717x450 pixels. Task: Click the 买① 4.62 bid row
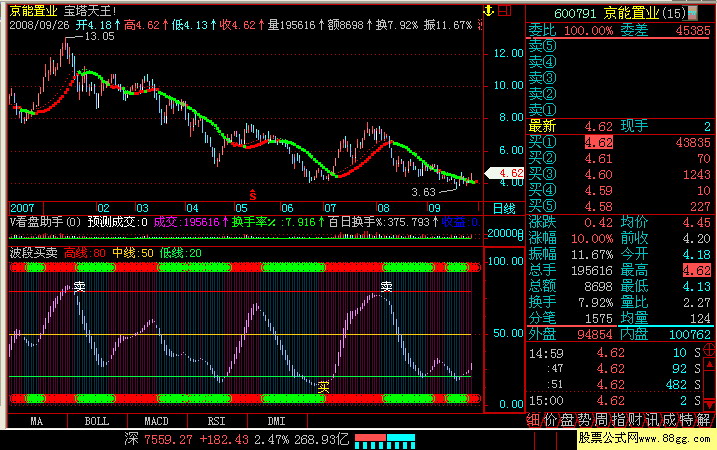coord(620,143)
